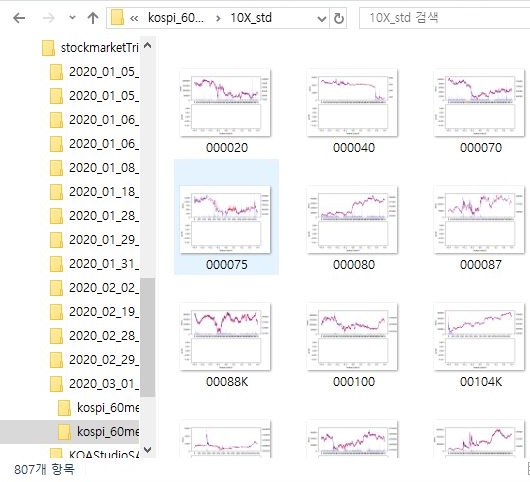The height and width of the screenshot is (482, 530).
Task: Click folder icon of highlighted kospi_60me row
Action: click(65, 432)
